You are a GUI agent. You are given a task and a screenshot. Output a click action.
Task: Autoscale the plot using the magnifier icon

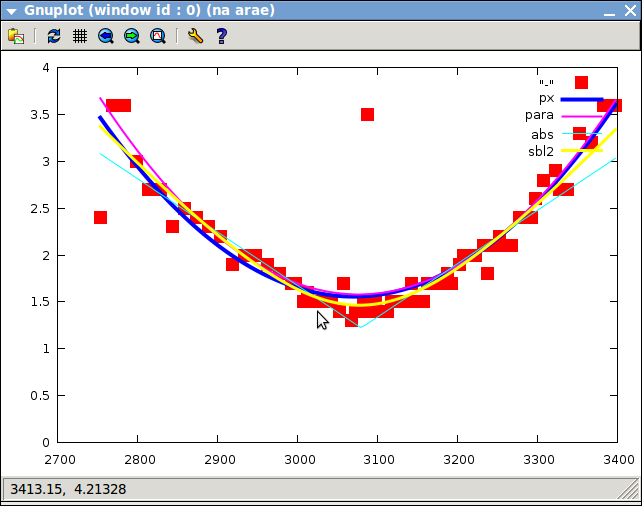point(158,36)
